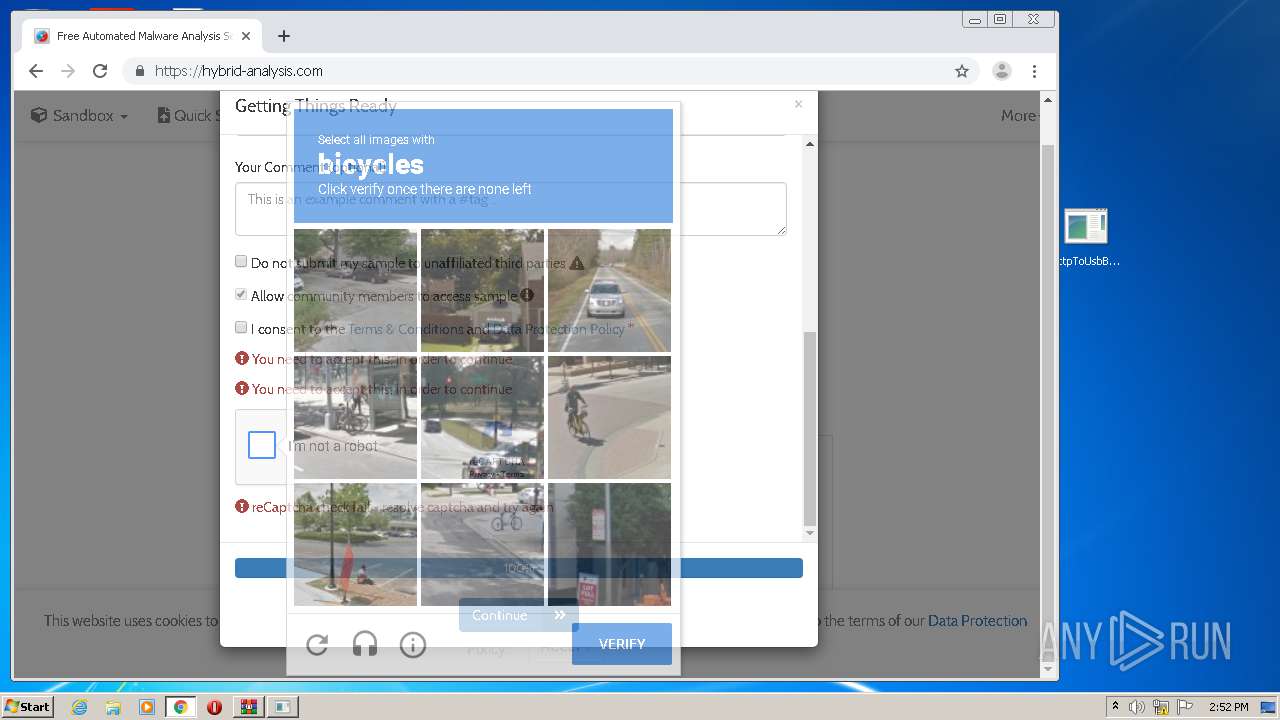Click the 2:52 PM taskbar clock
This screenshot has height=720, width=1280.
tap(1229, 707)
